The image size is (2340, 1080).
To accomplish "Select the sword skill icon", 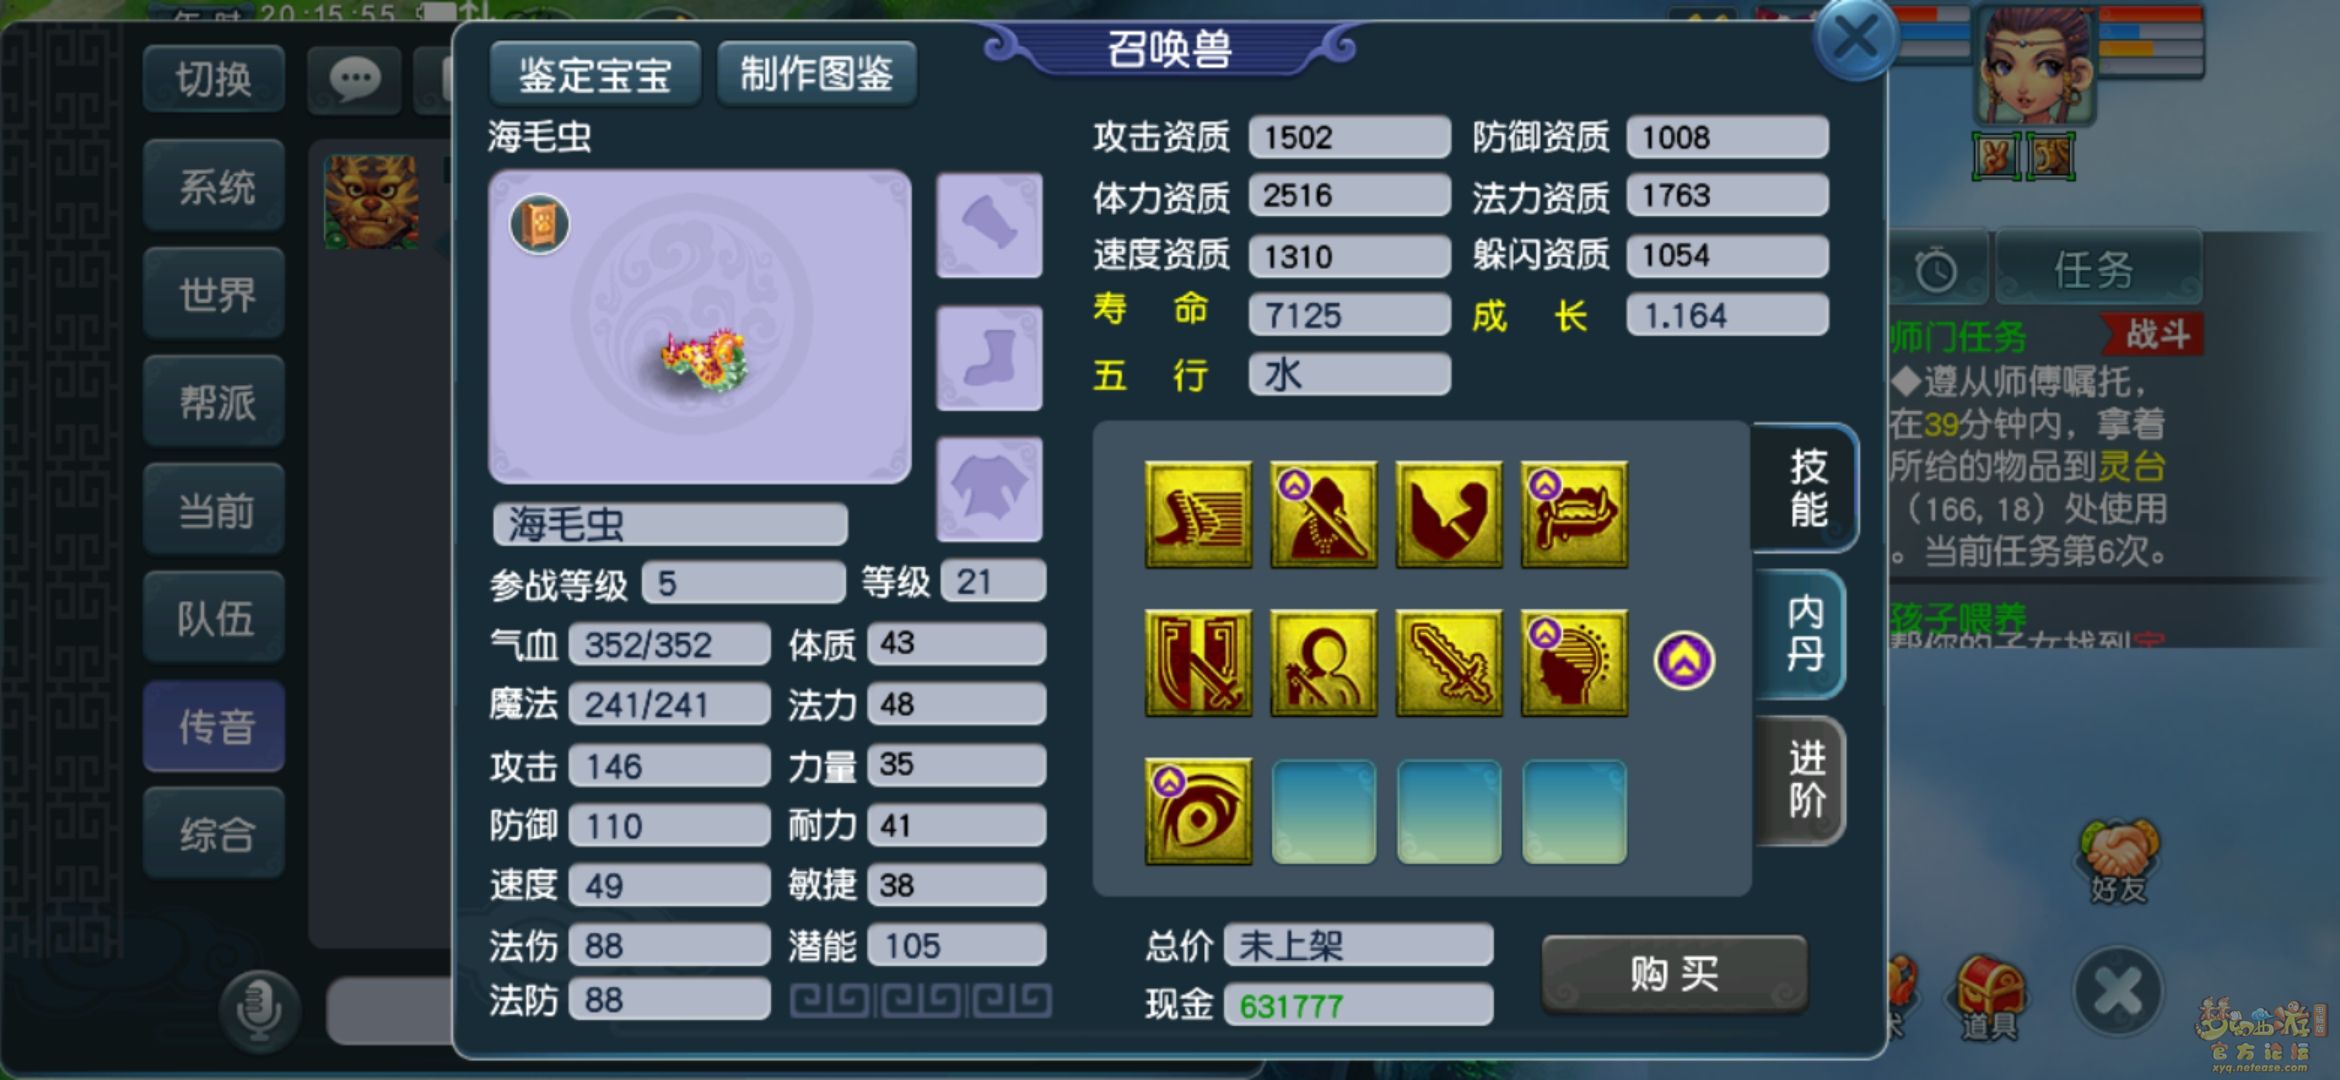I will [x=1449, y=663].
